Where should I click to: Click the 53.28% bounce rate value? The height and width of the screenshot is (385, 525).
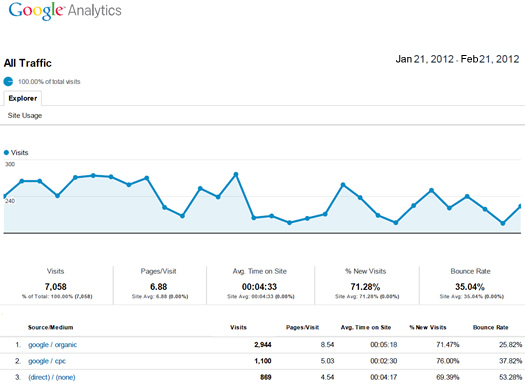[511, 377]
